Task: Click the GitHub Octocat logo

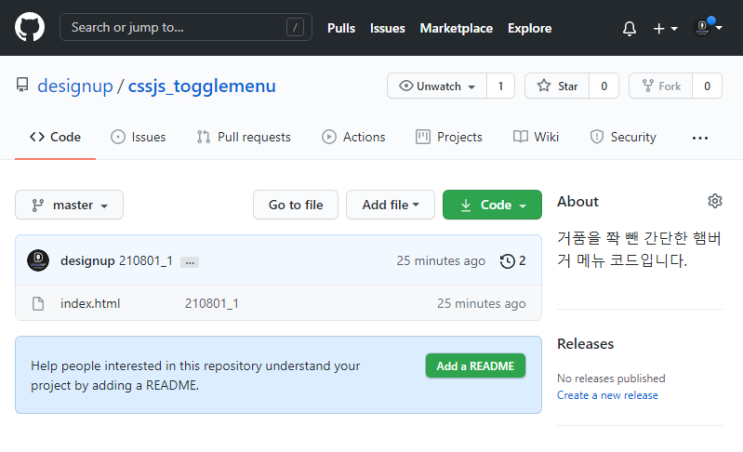Action: pos(29,27)
